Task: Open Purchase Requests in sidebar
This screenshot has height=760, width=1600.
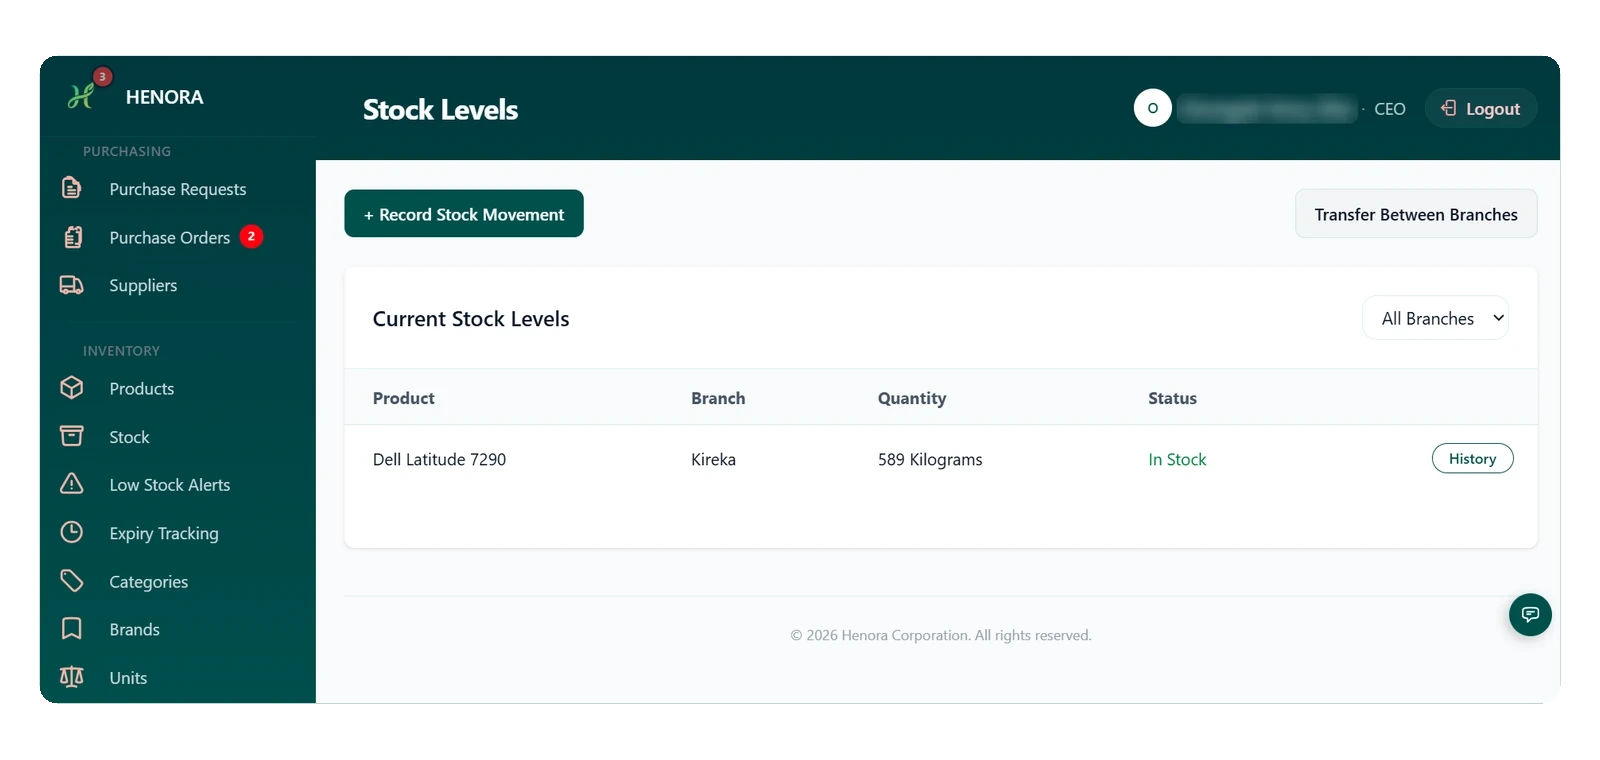Action: [x=178, y=189]
